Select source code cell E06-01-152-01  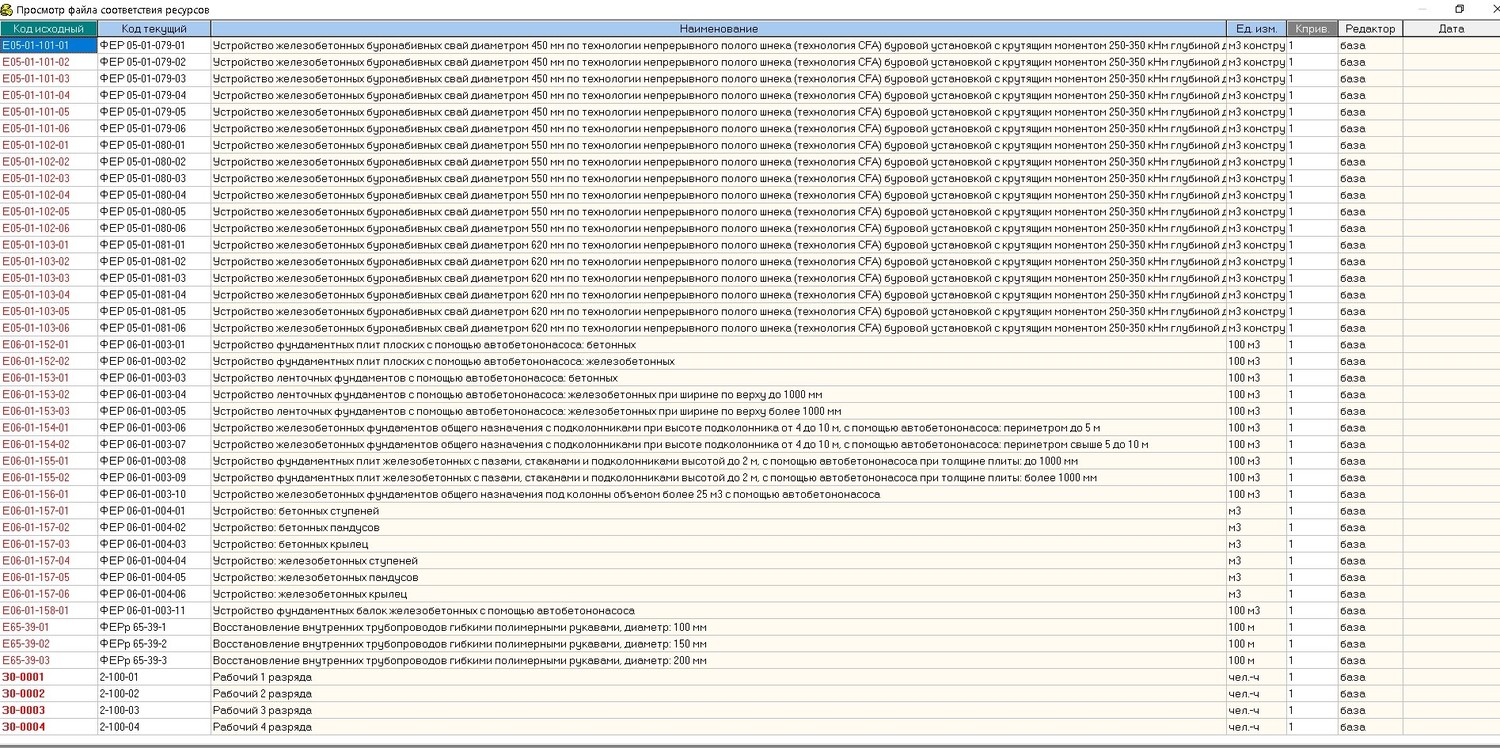49,344
